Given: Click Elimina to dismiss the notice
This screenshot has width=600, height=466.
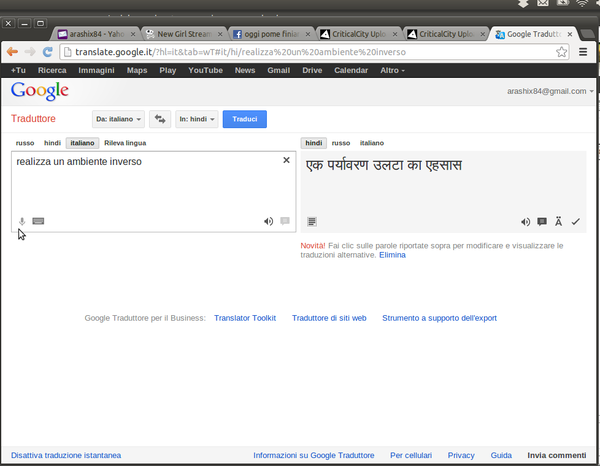Looking at the screenshot, I should tap(392, 255).
